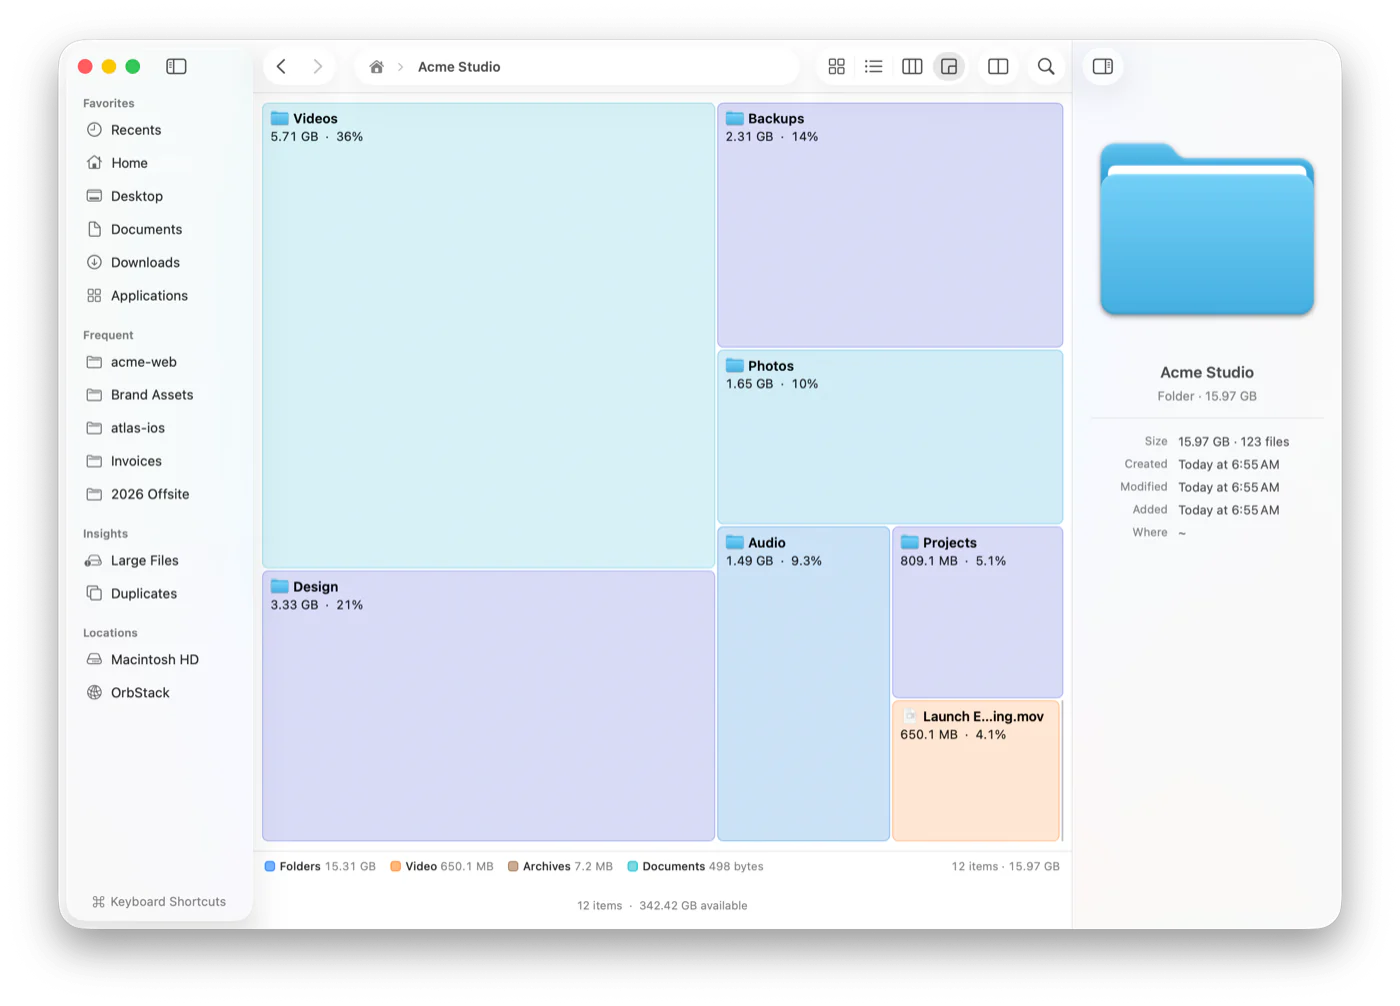Switch to list view
Viewport: 1400px width, 1006px height.
pyautogui.click(x=874, y=66)
